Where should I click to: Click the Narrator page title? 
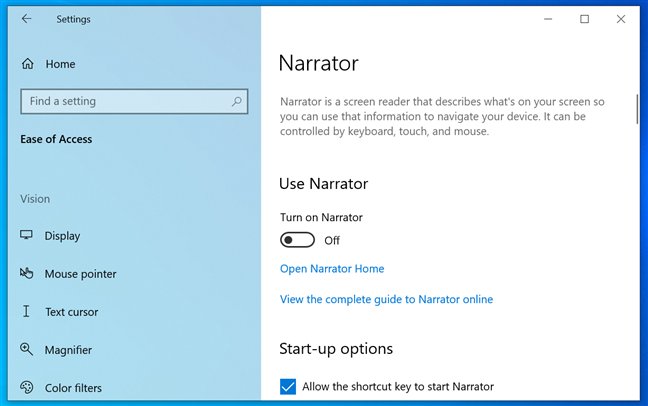click(x=319, y=63)
